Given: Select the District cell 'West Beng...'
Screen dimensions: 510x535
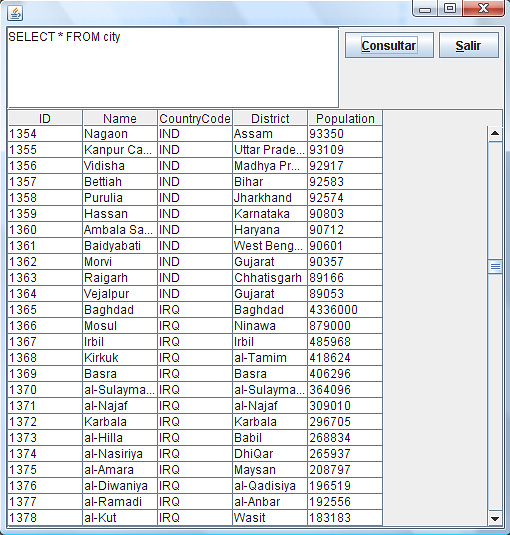Looking at the screenshot, I should [x=270, y=246].
